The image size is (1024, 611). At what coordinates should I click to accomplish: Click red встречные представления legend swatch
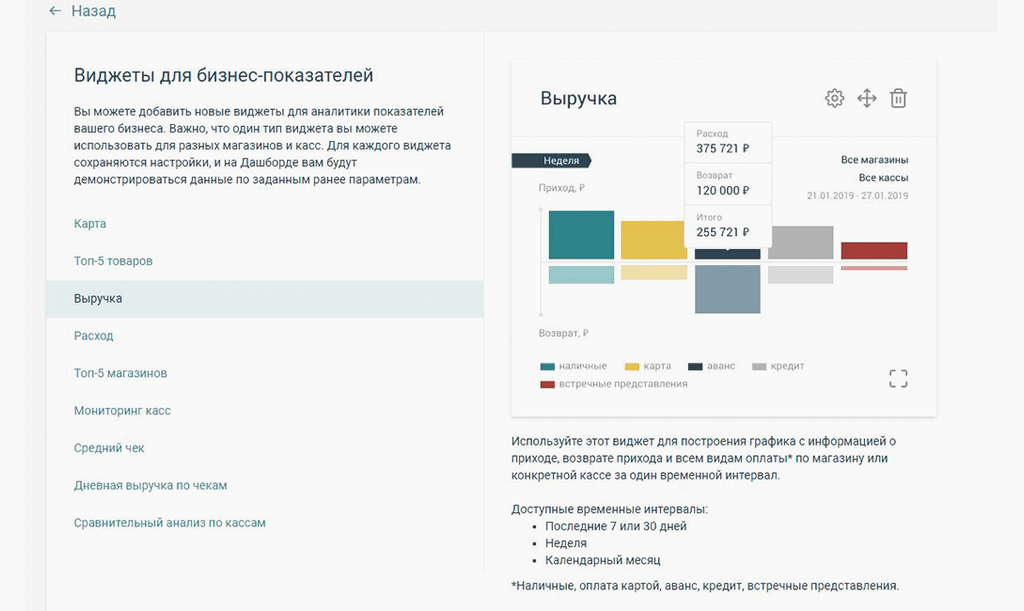(547, 384)
